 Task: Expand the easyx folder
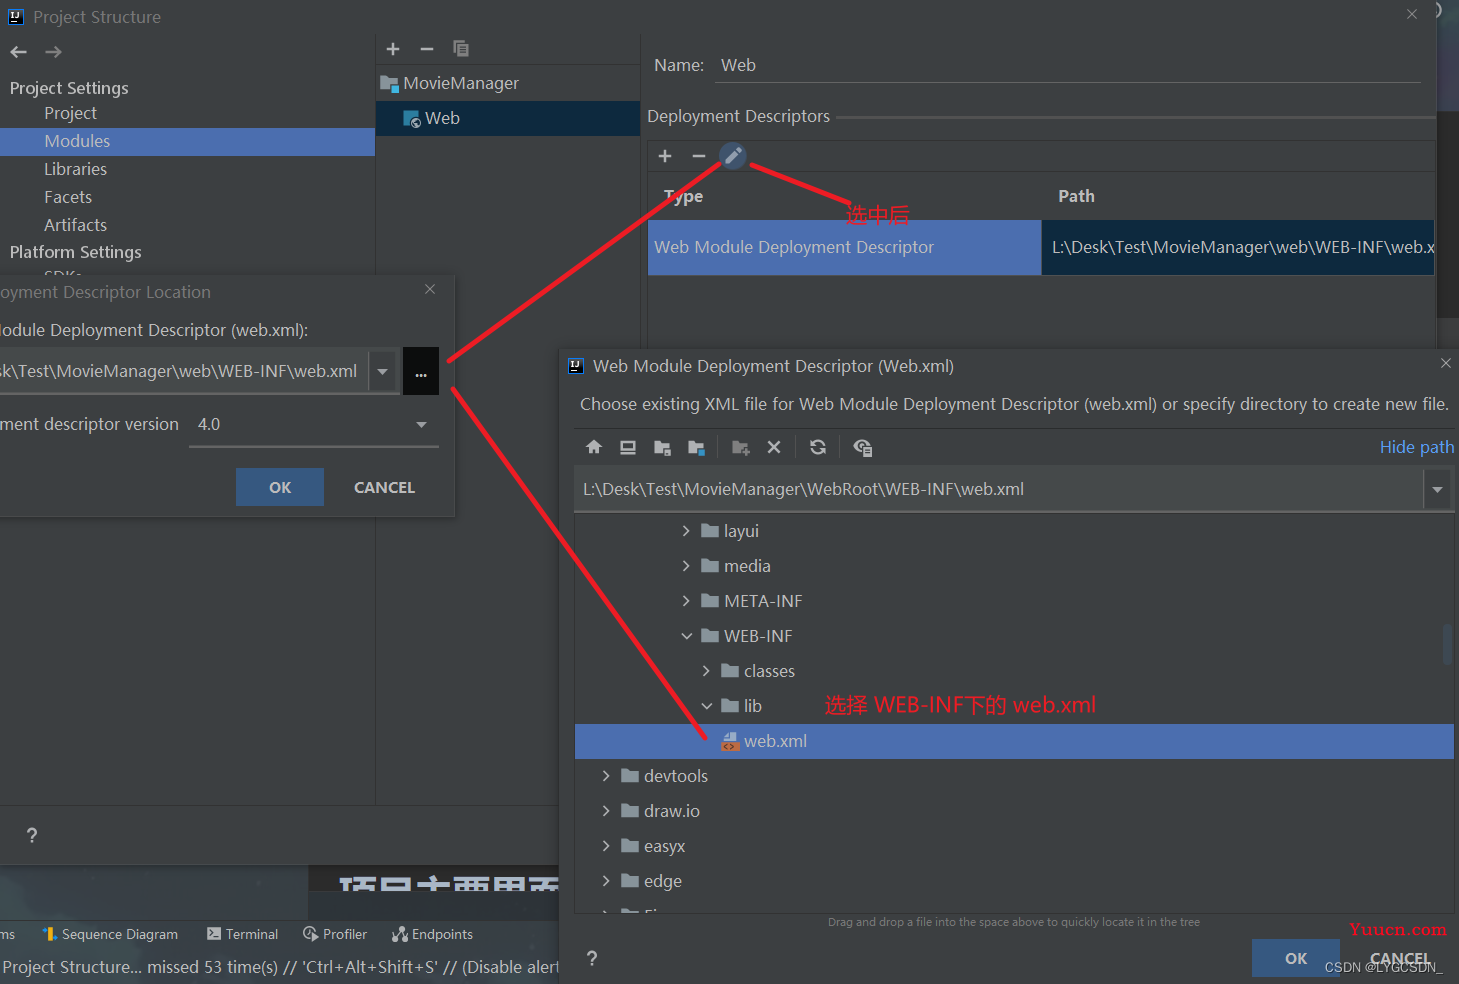pos(606,846)
